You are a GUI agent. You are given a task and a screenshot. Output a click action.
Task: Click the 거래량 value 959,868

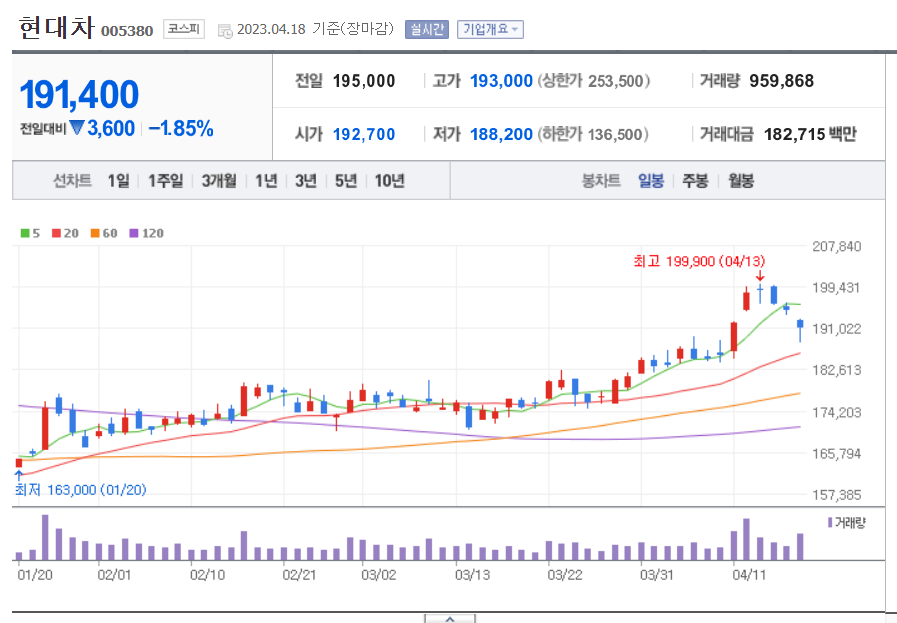coord(781,81)
